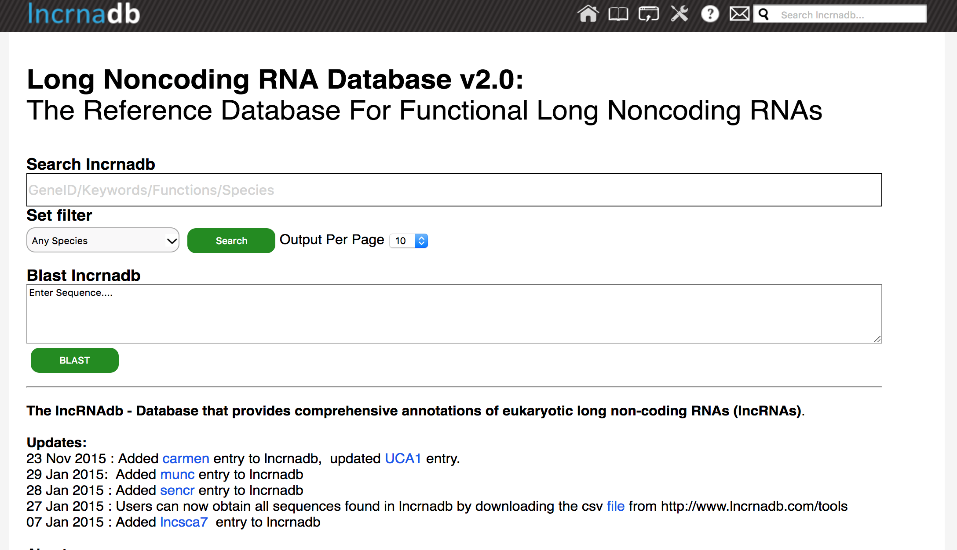Viewport: 957px width, 550px height.
Task: Open the book icon in header
Action: (x=618, y=14)
